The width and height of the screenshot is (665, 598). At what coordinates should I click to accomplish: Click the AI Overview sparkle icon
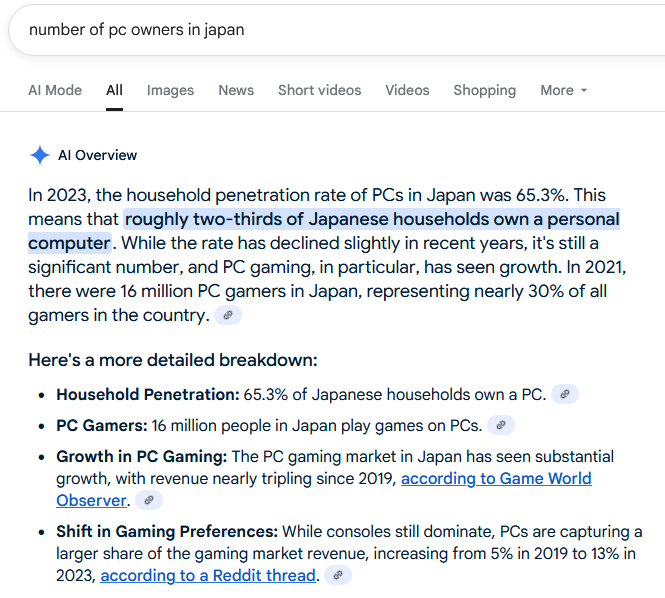tap(40, 155)
